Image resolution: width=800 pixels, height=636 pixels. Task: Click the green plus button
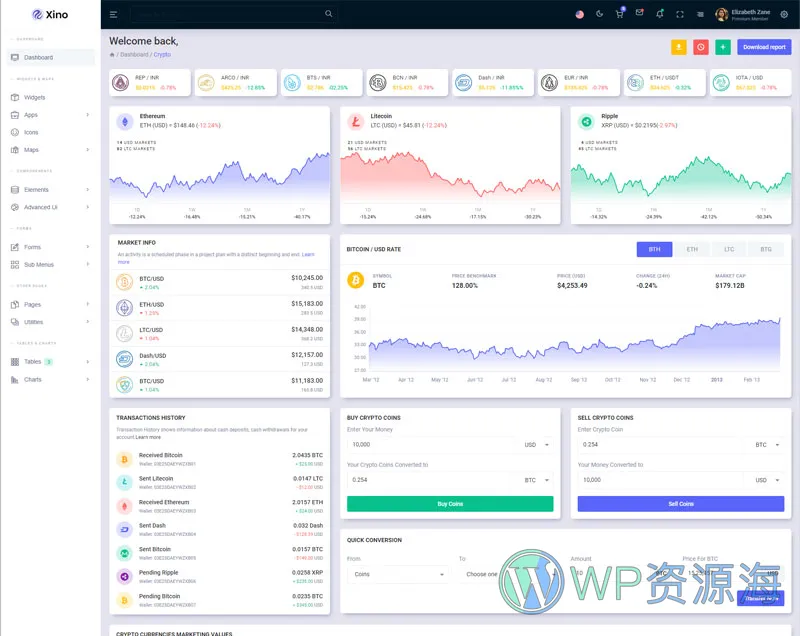tap(723, 47)
